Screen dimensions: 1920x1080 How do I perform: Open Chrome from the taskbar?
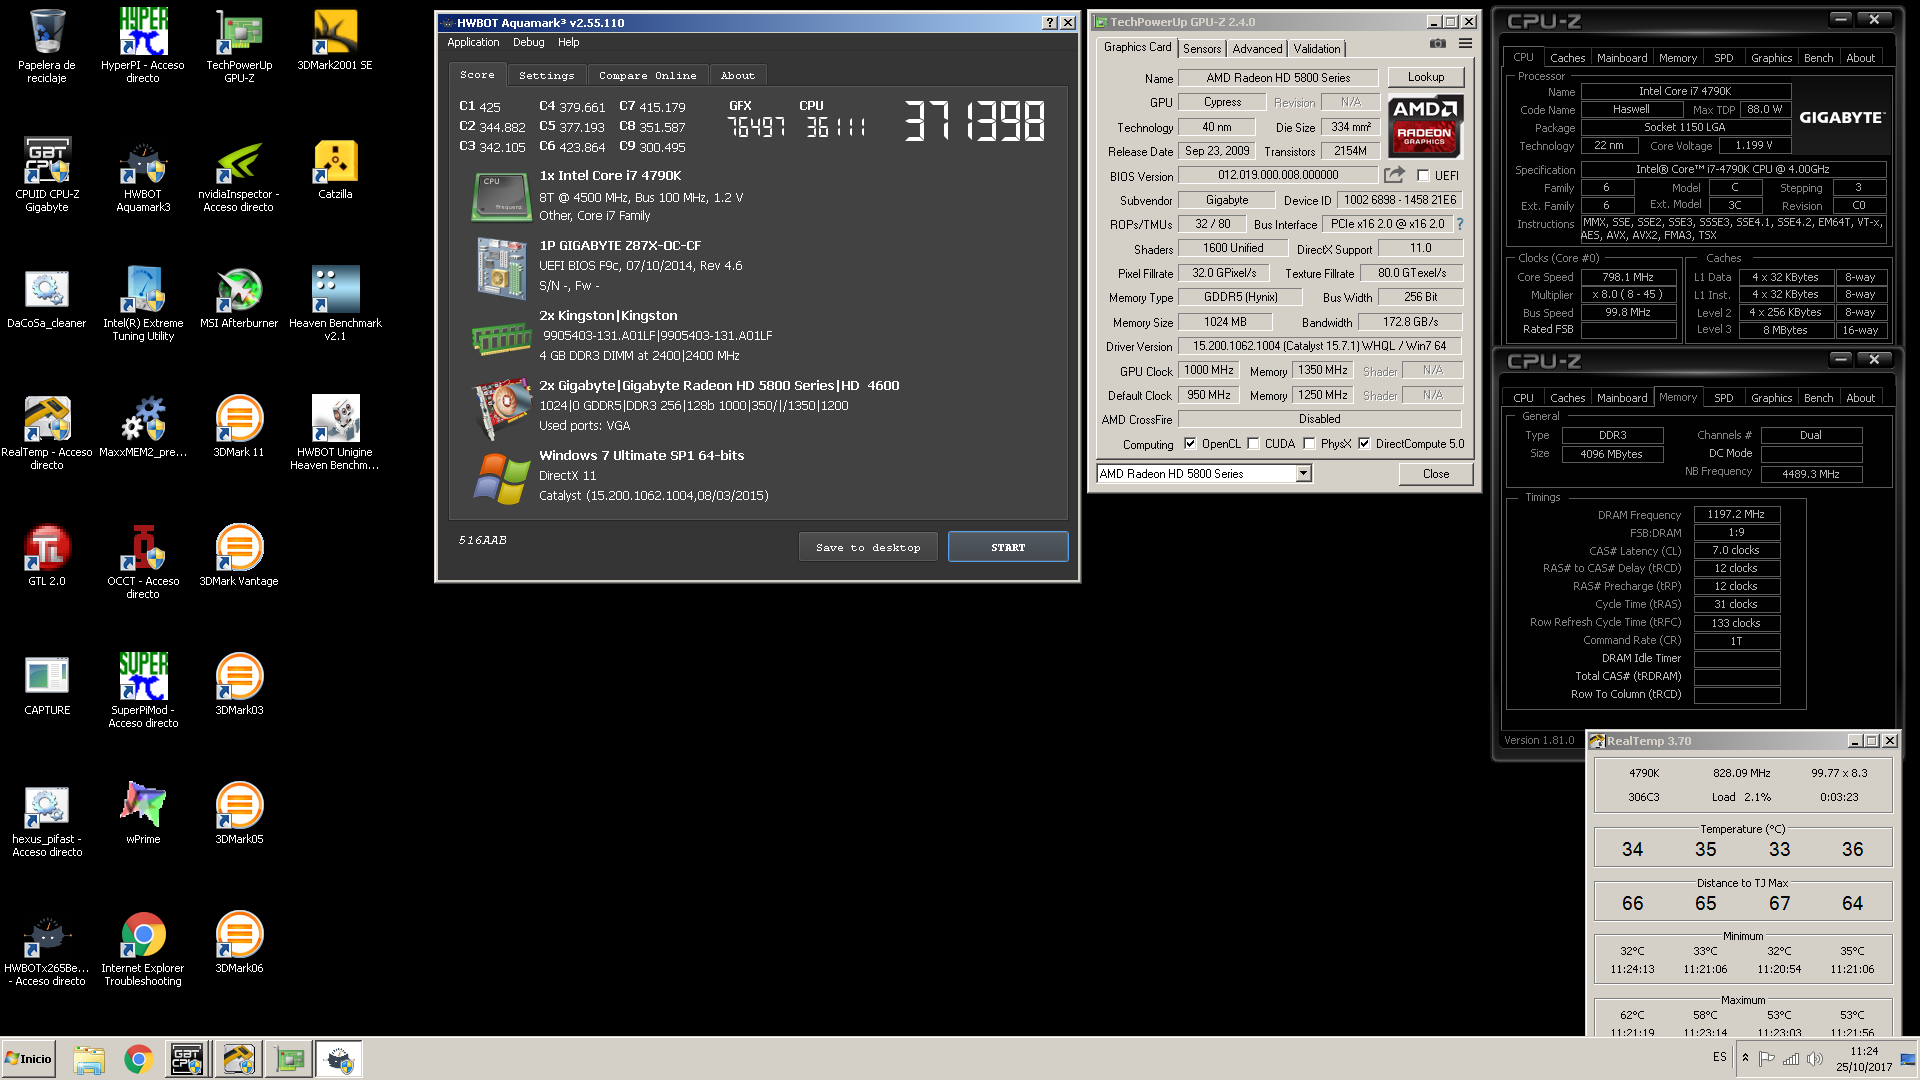(x=138, y=1059)
